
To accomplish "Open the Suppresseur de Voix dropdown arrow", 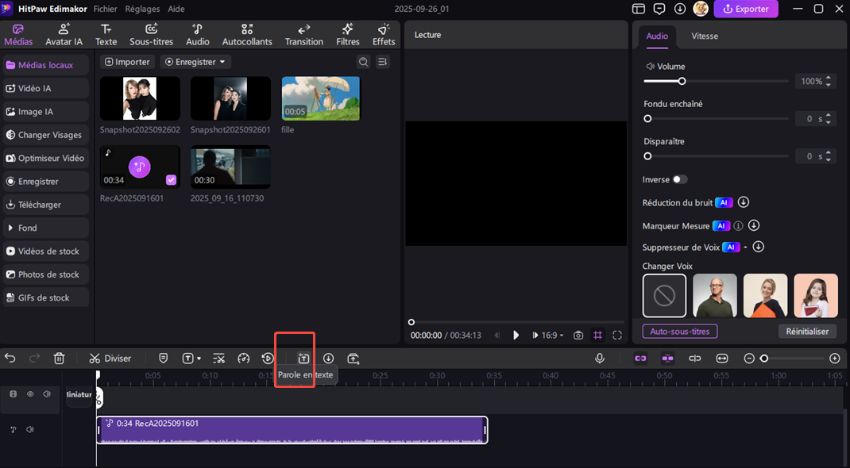I will pos(745,247).
